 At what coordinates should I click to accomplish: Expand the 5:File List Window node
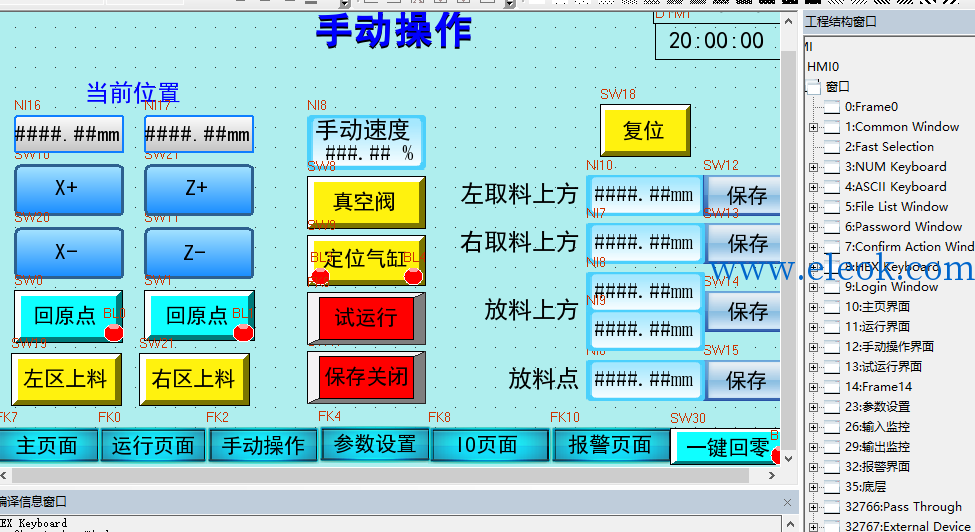click(813, 207)
